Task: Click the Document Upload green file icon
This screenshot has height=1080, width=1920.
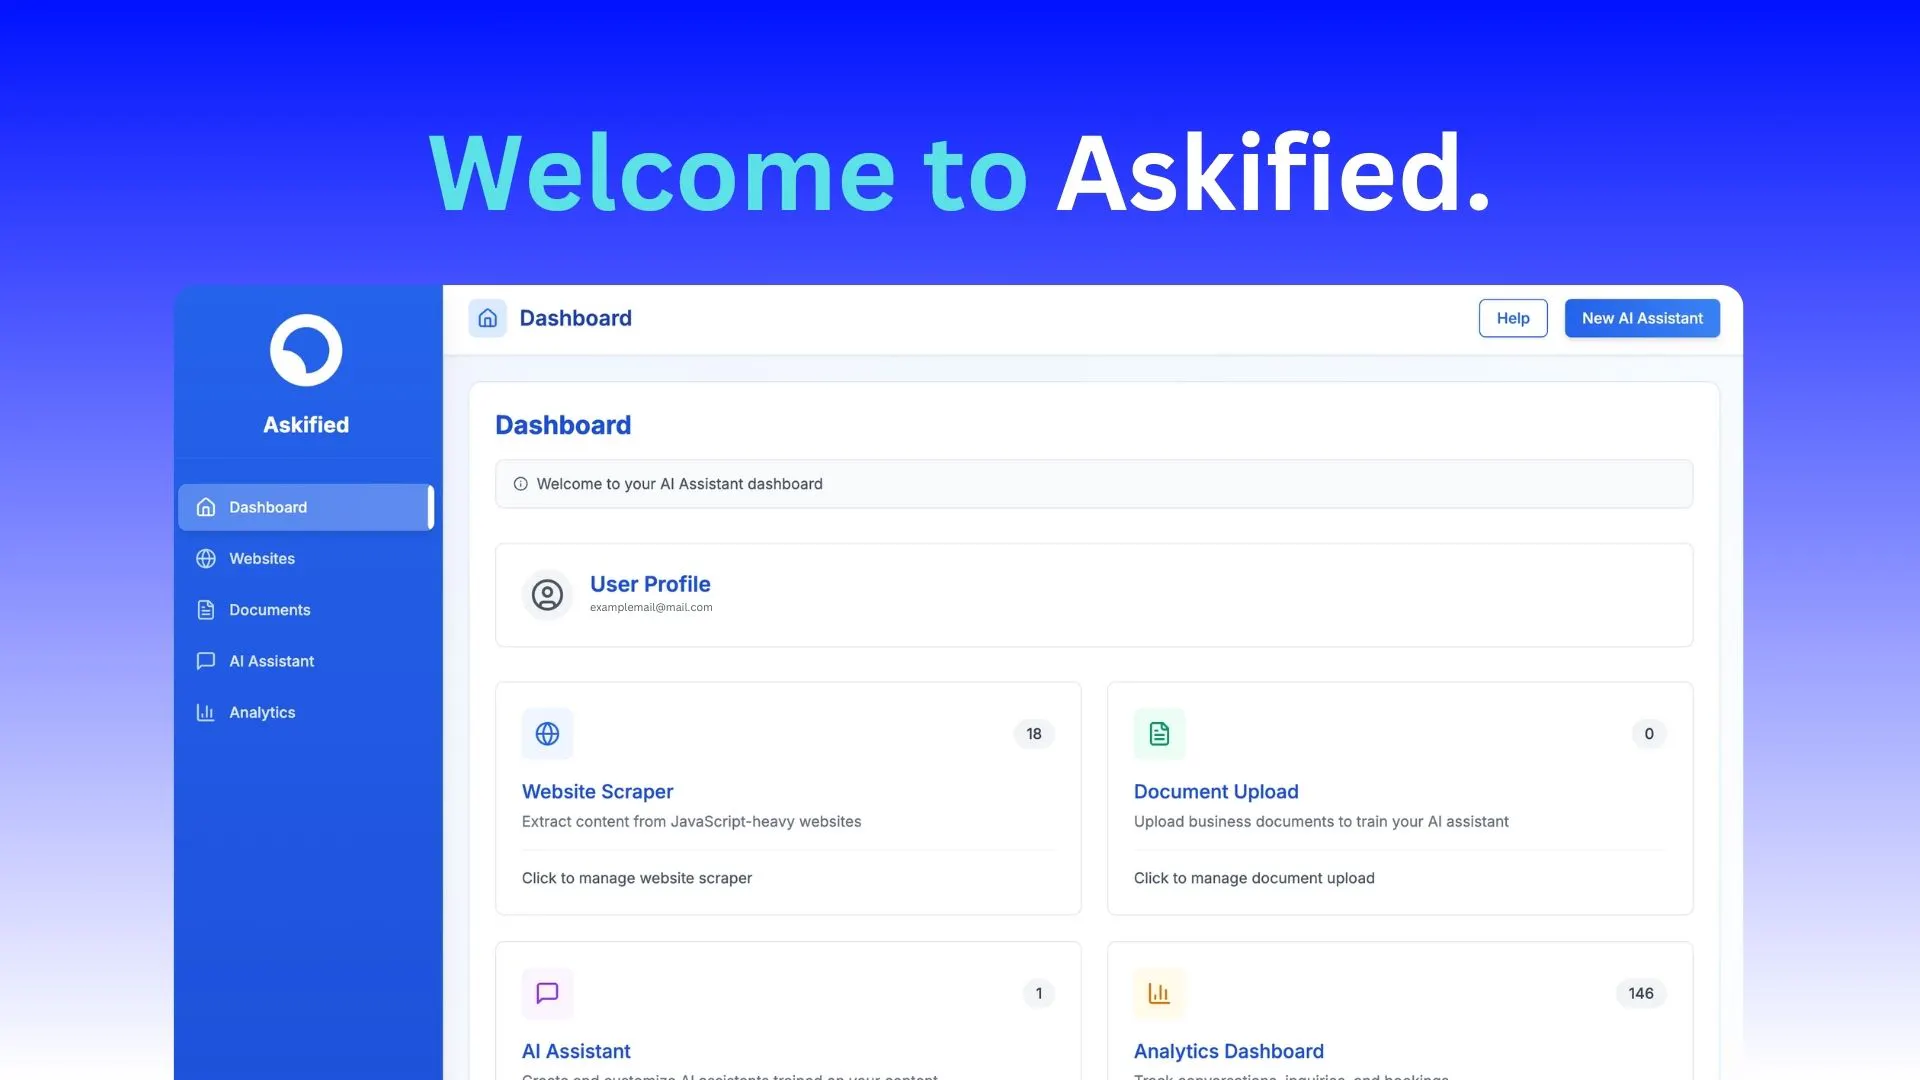Action: pyautogui.click(x=1159, y=733)
